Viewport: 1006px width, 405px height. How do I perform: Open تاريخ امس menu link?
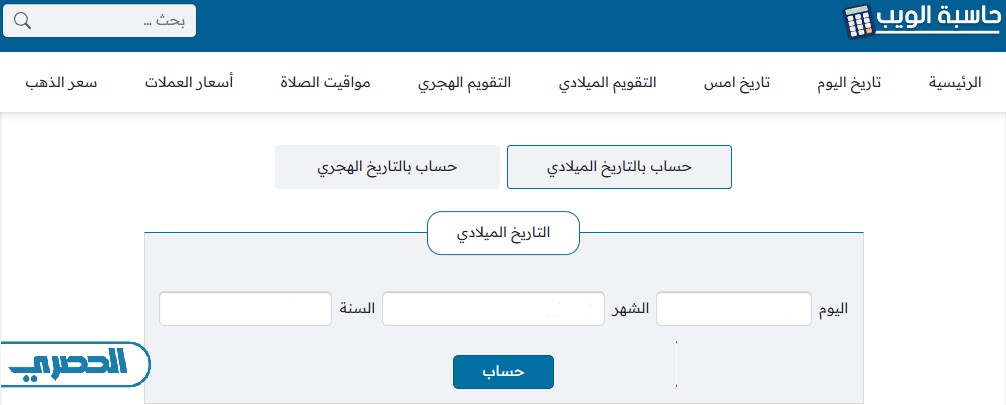click(x=737, y=83)
